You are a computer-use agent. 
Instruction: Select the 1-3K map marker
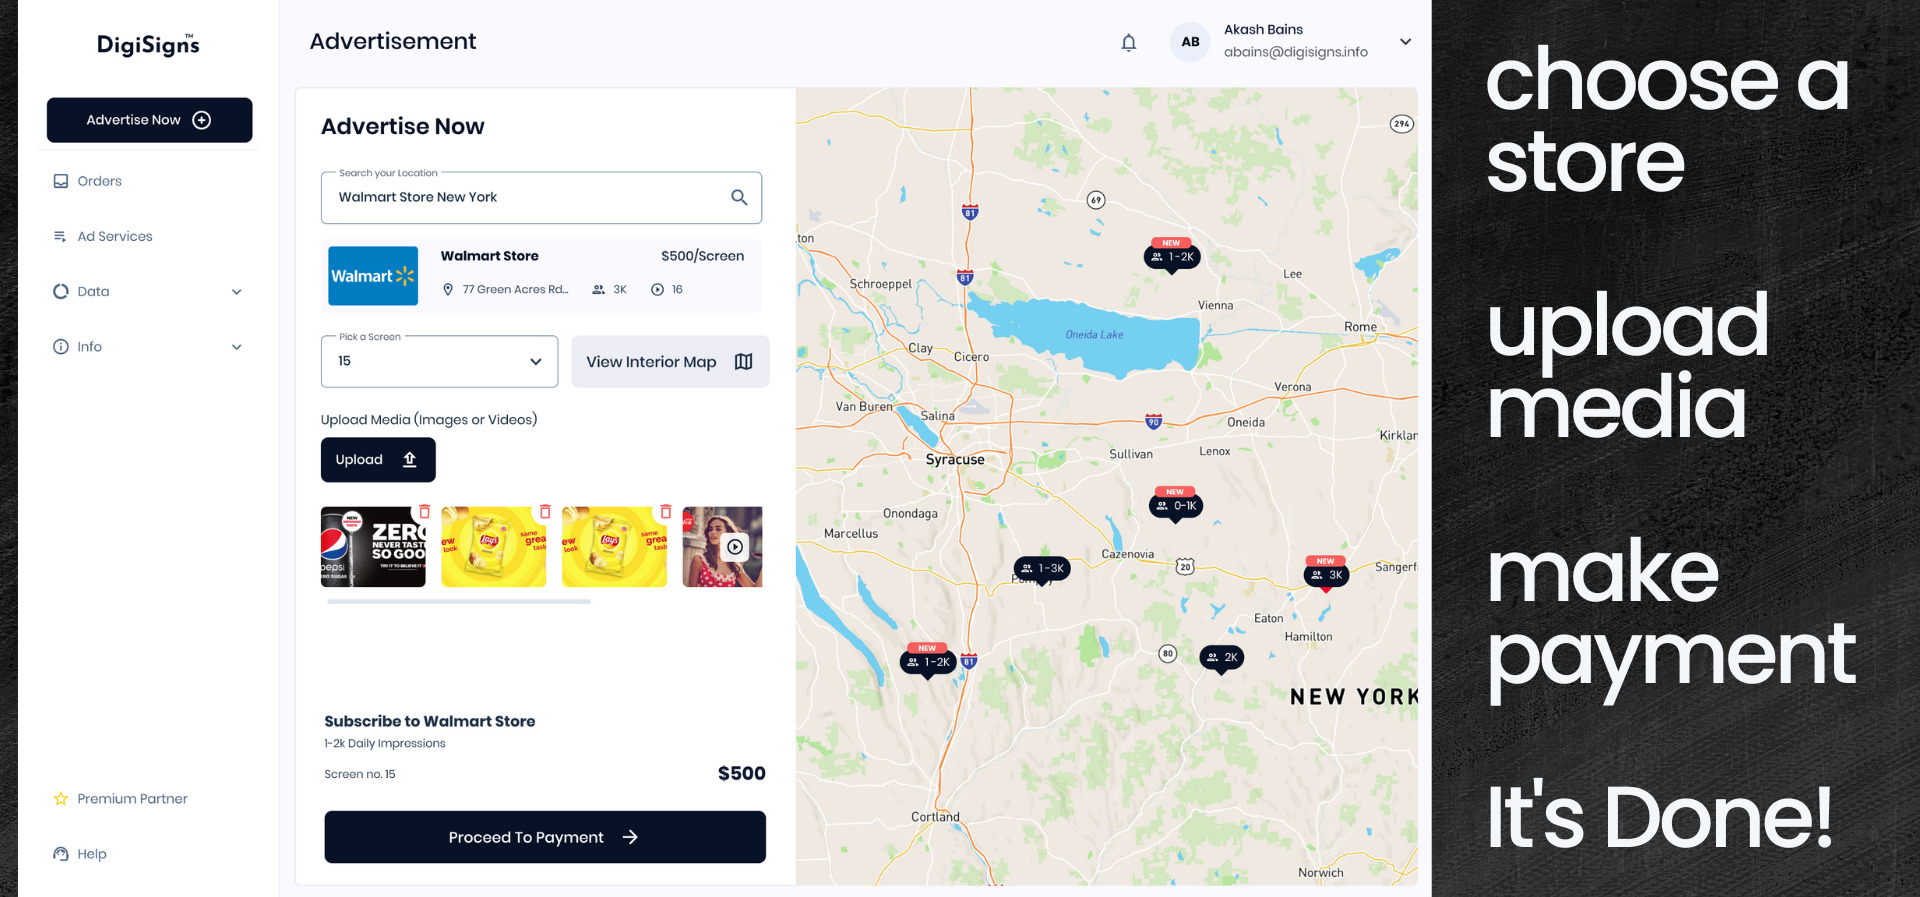click(x=1042, y=568)
